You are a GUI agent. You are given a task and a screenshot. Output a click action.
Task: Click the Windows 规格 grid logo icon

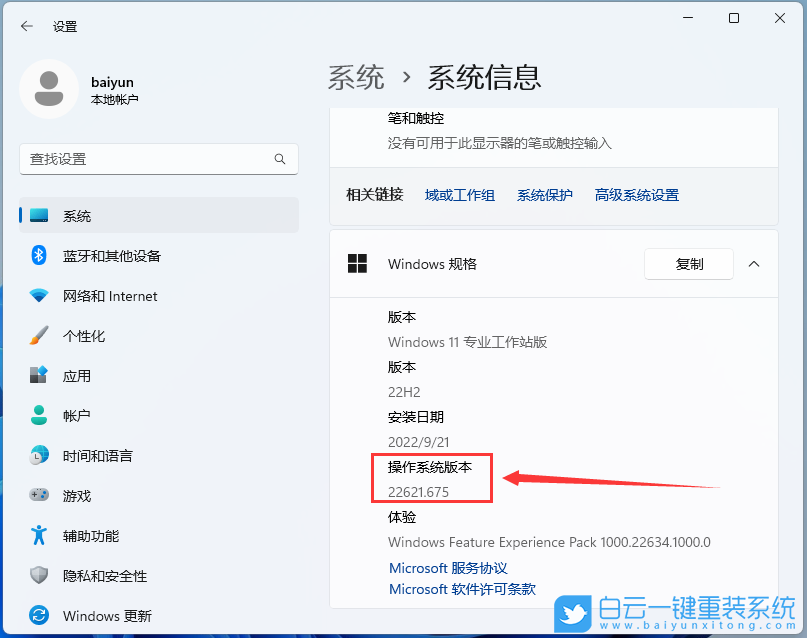(x=357, y=264)
